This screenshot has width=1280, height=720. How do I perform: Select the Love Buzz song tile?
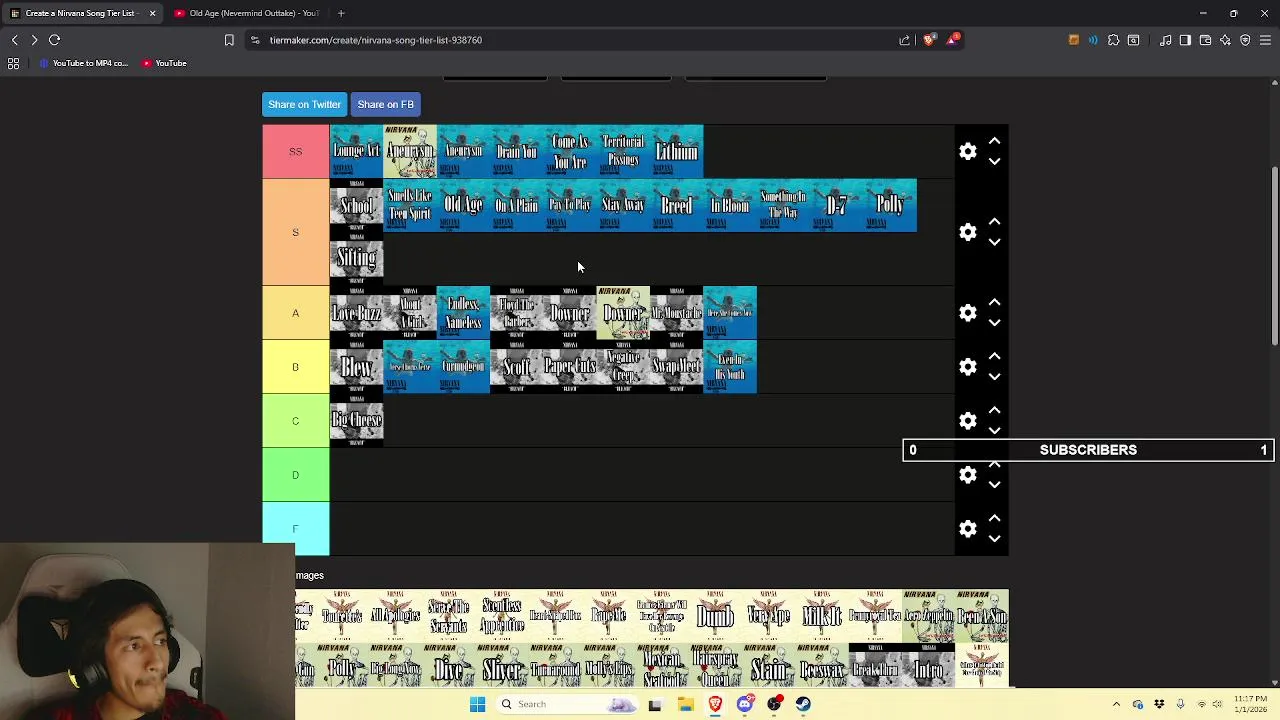point(357,313)
